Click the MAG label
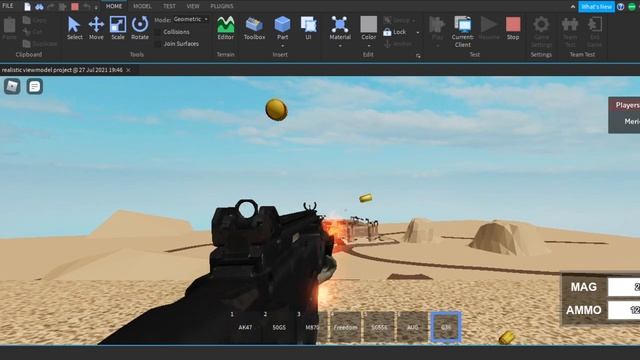This screenshot has height=360, width=640. pos(584,287)
